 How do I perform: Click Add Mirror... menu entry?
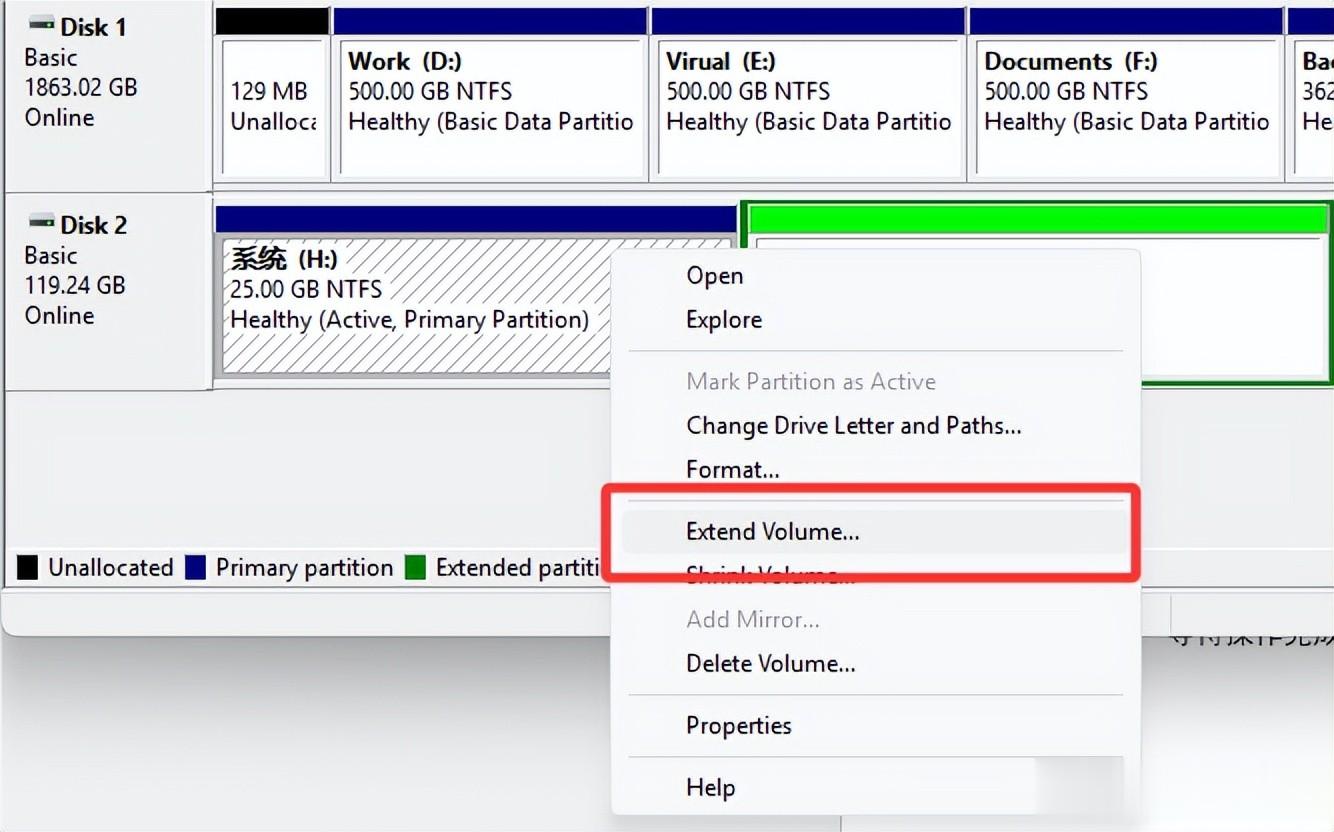(x=753, y=620)
